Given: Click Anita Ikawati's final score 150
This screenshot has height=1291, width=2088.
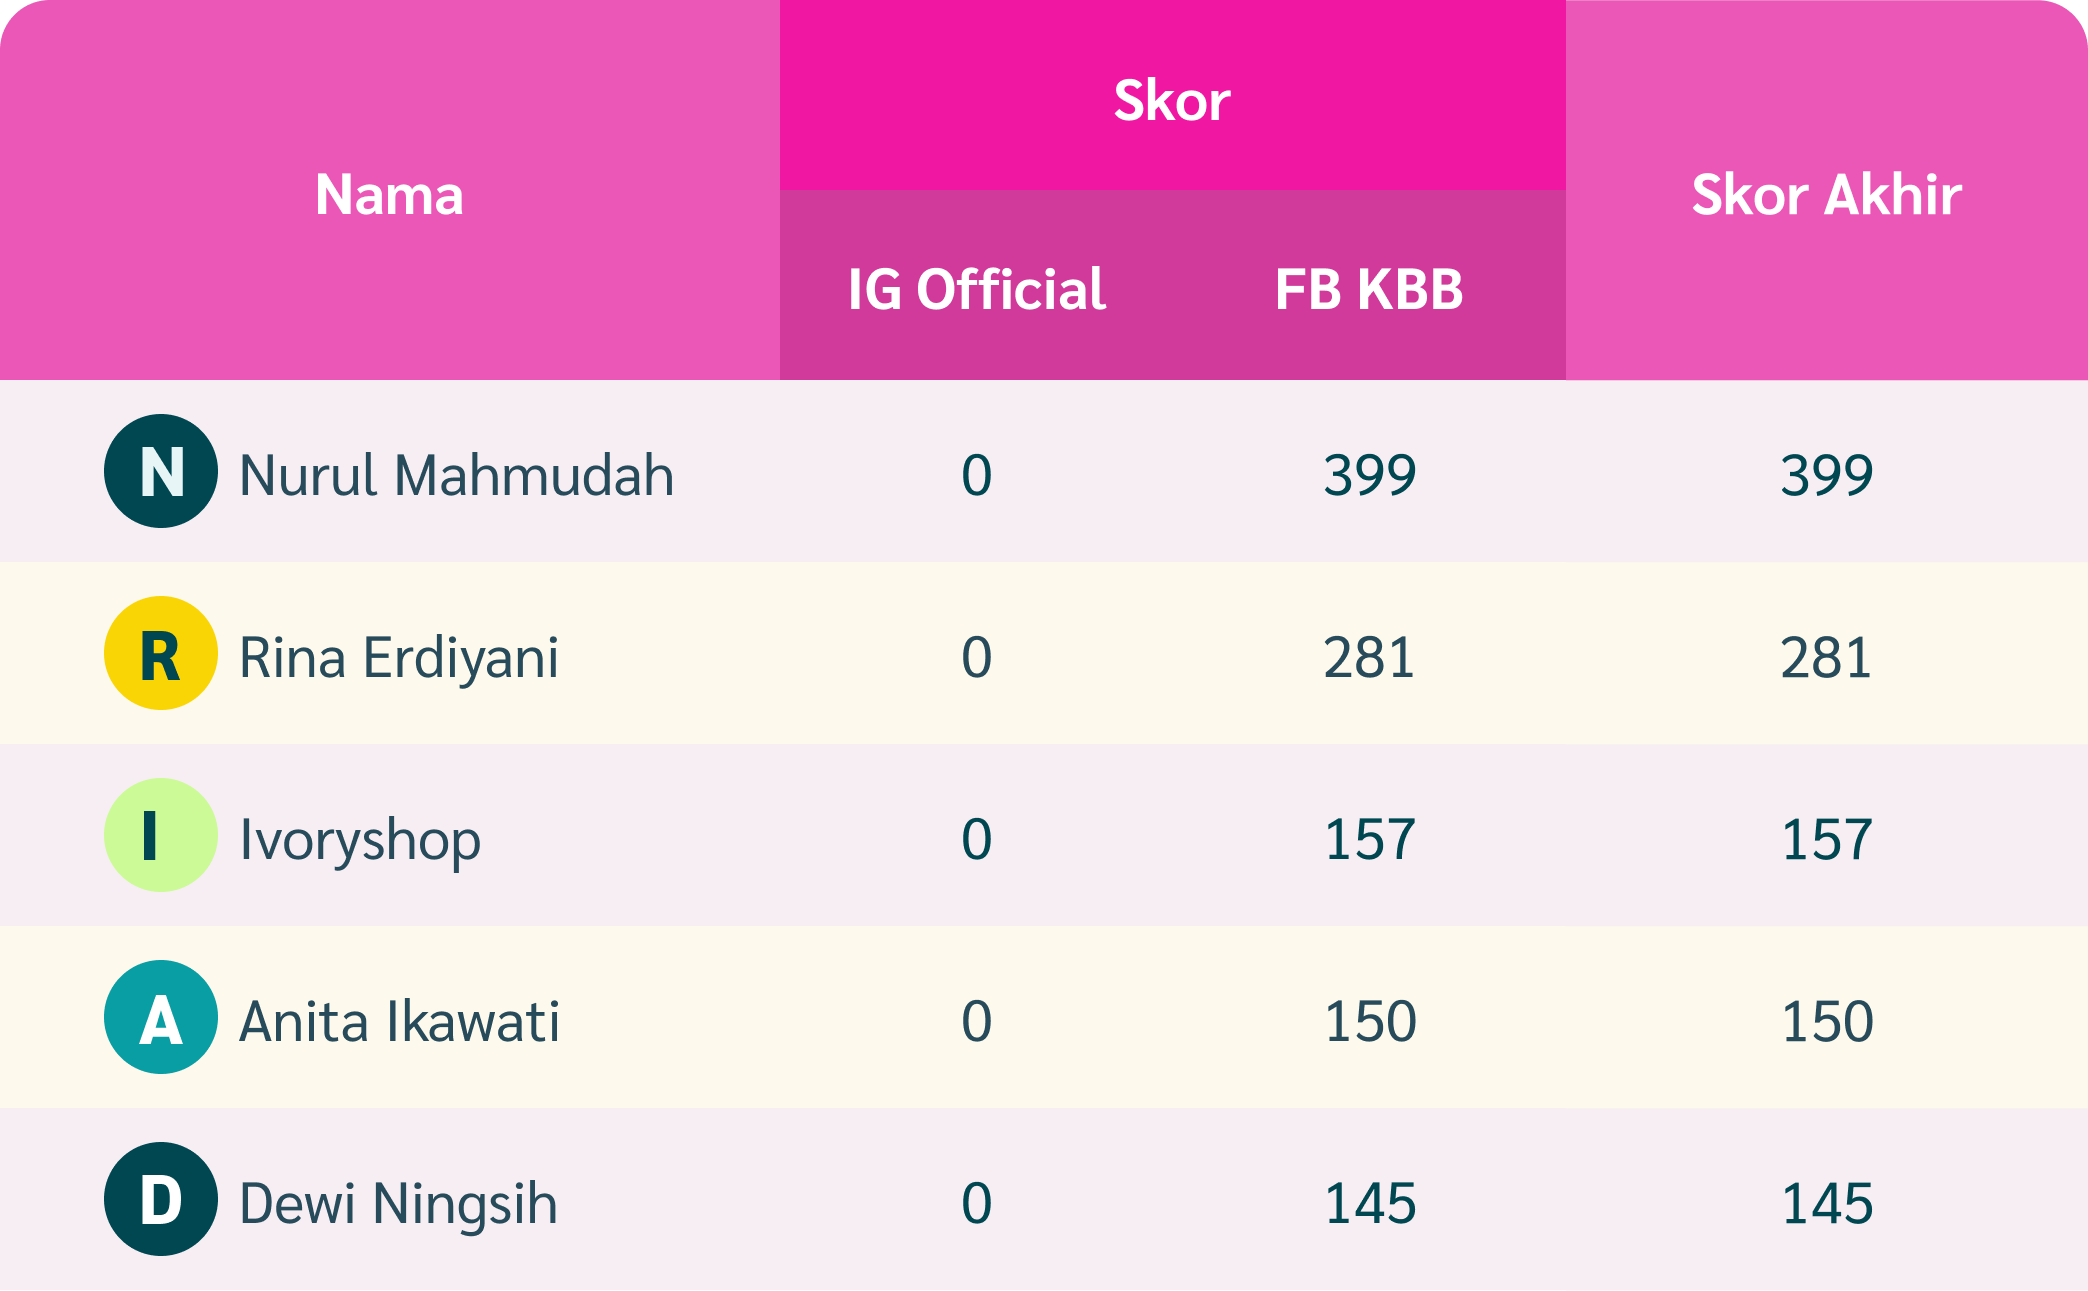Looking at the screenshot, I should point(1827,1021).
